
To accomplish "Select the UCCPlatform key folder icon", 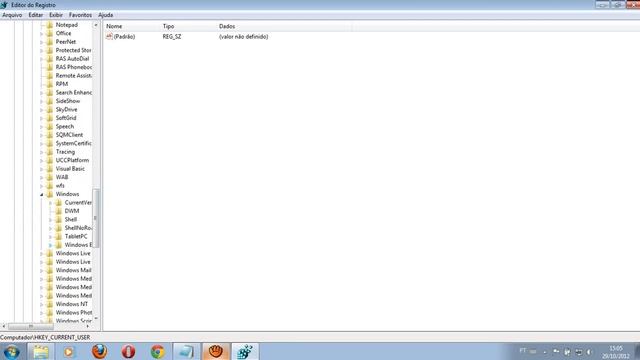I will (x=50, y=160).
